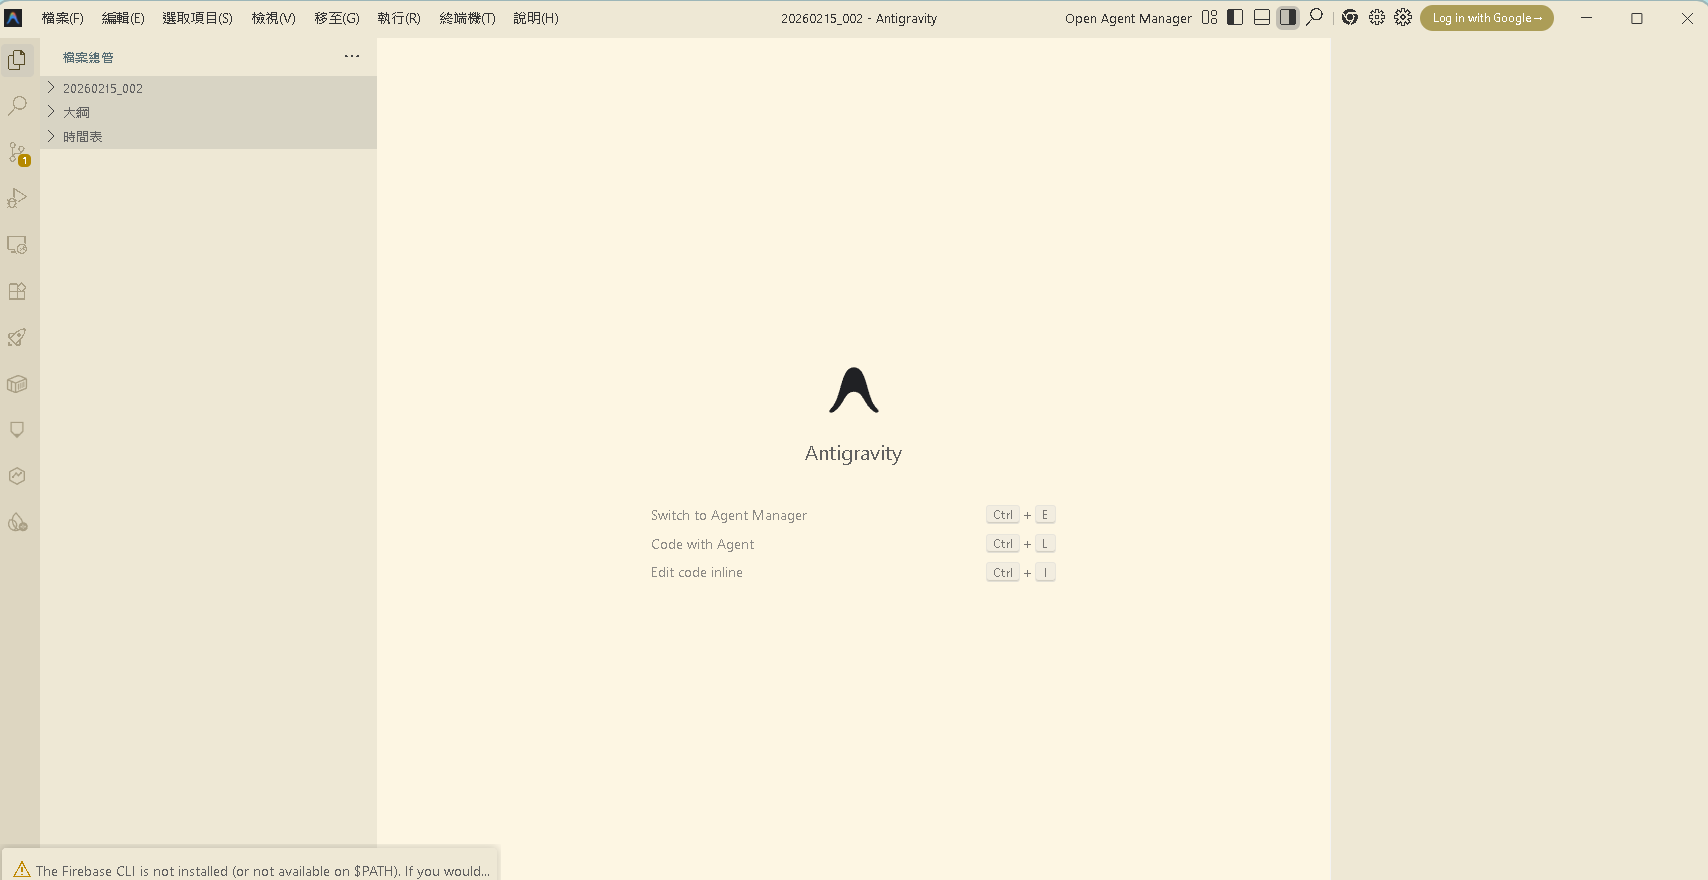
Task: Click Log in with Google button
Action: pos(1487,18)
